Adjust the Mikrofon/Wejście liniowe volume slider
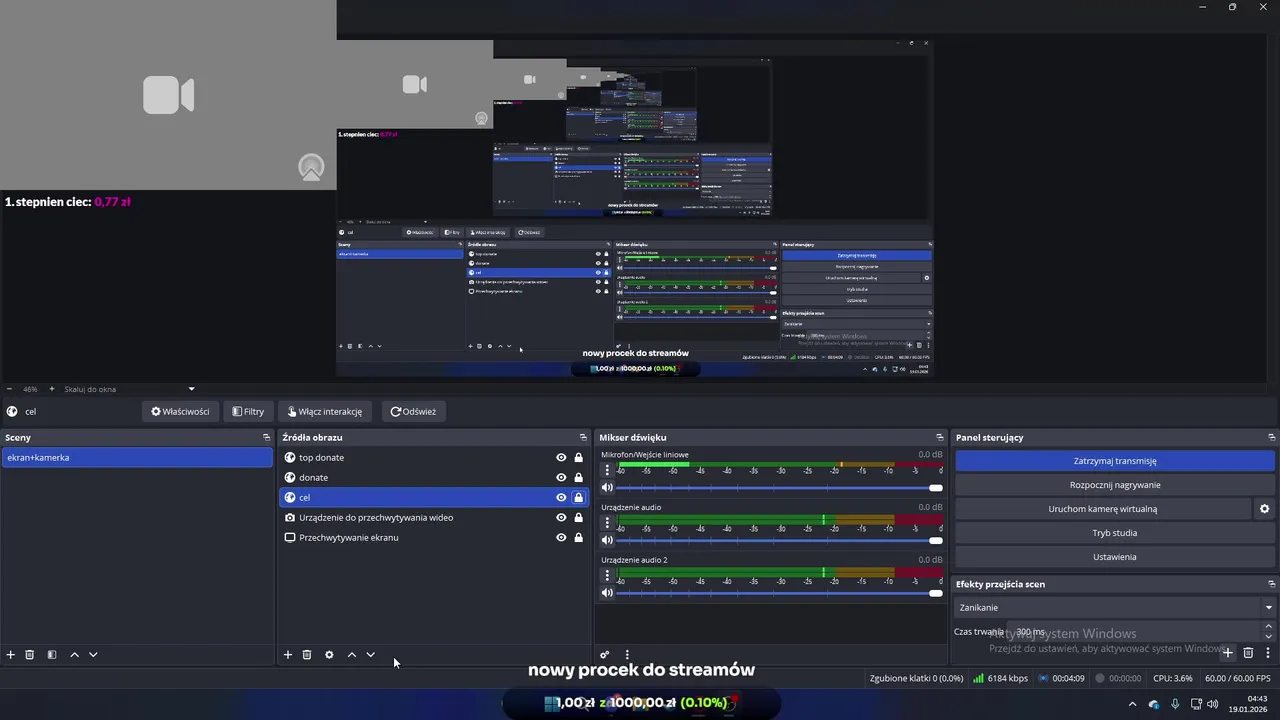1280x720 pixels. (x=780, y=488)
